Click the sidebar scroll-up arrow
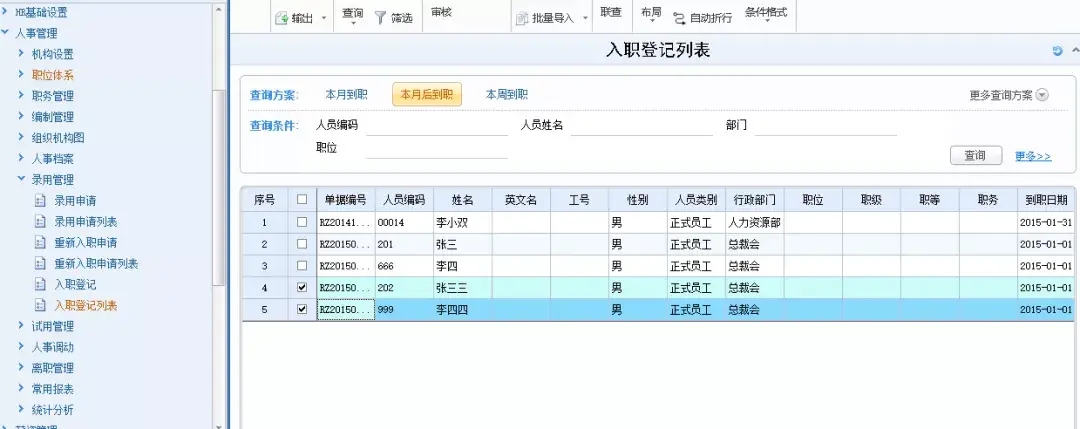The image size is (1080, 429). click(219, 10)
